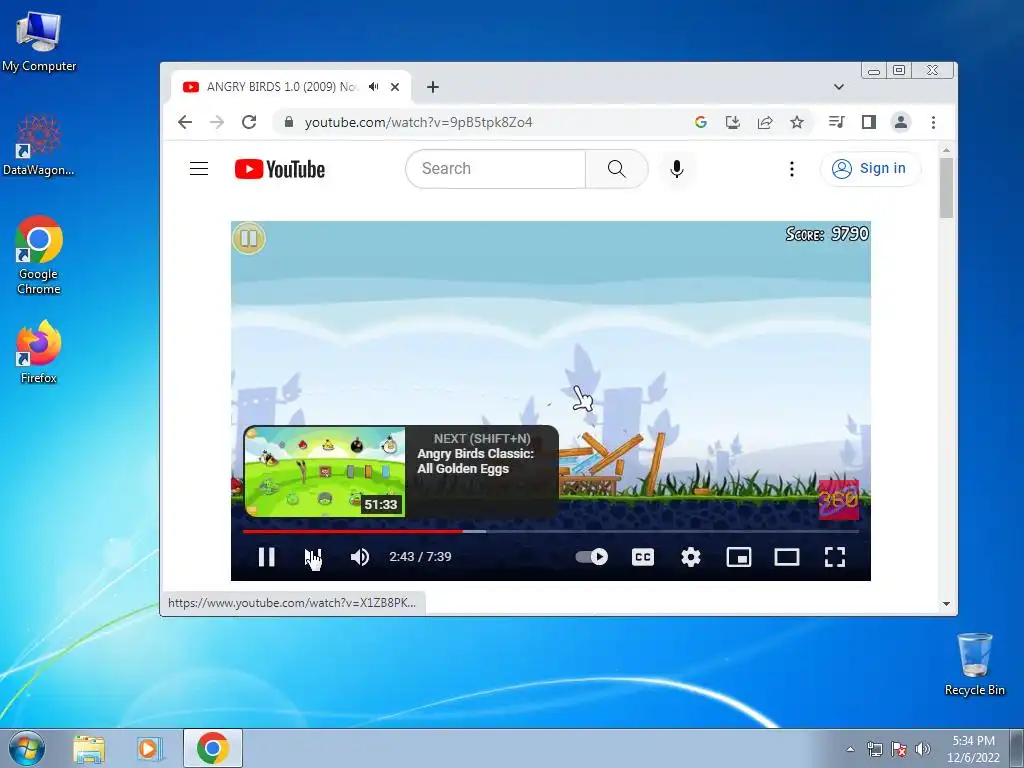Reload the YouTube page

point(249,122)
